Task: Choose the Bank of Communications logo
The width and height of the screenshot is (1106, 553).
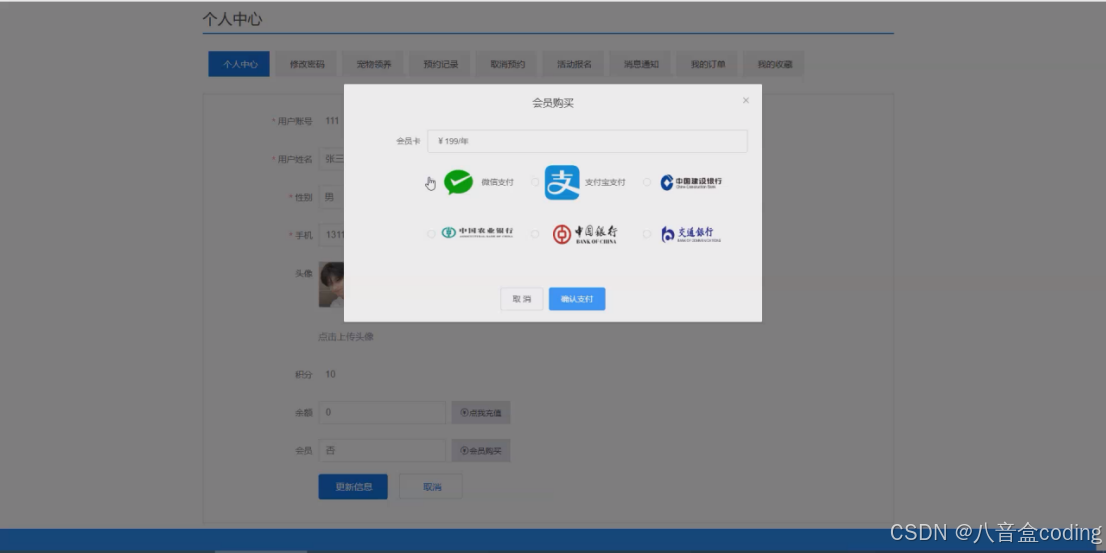Action: 691,234
